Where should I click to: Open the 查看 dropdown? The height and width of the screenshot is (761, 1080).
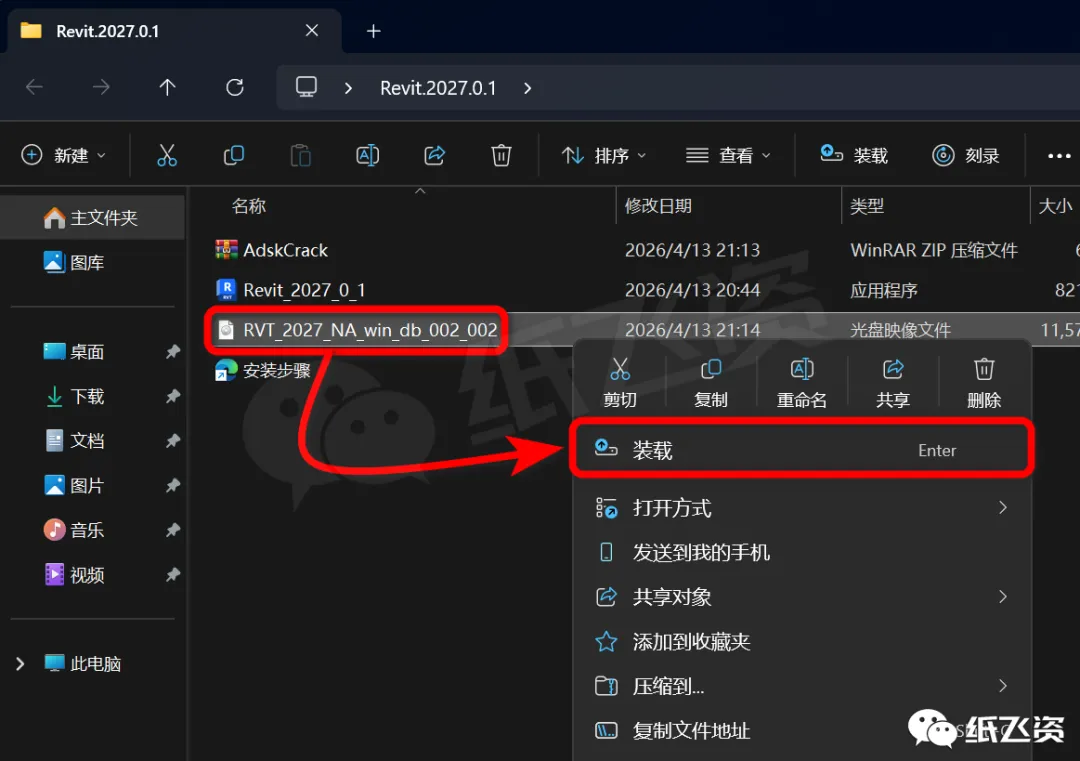click(x=727, y=156)
